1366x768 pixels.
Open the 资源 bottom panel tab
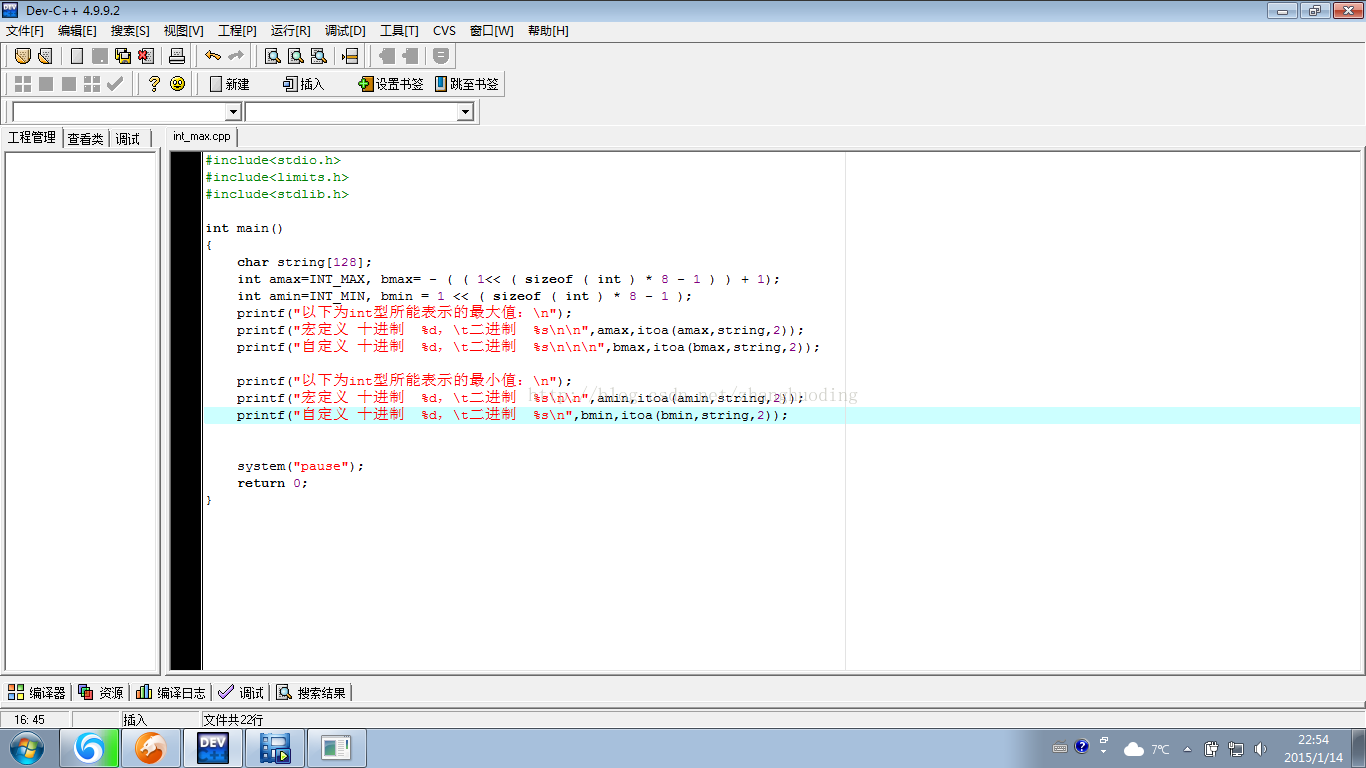click(101, 692)
